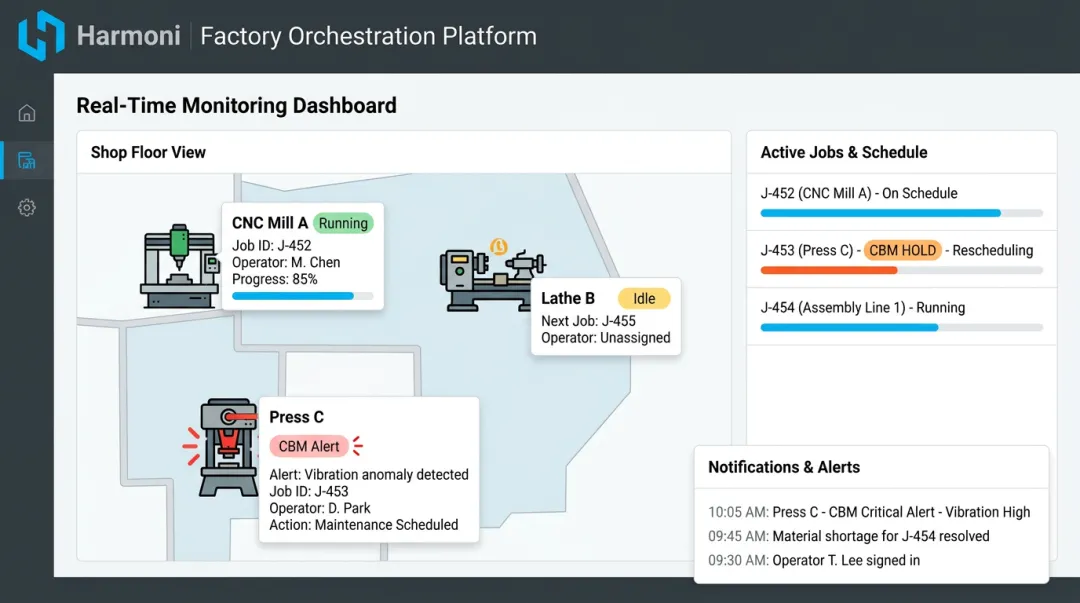Image resolution: width=1080 pixels, height=603 pixels.
Task: Click the orange clock badge on lathe
Action: pos(499,247)
